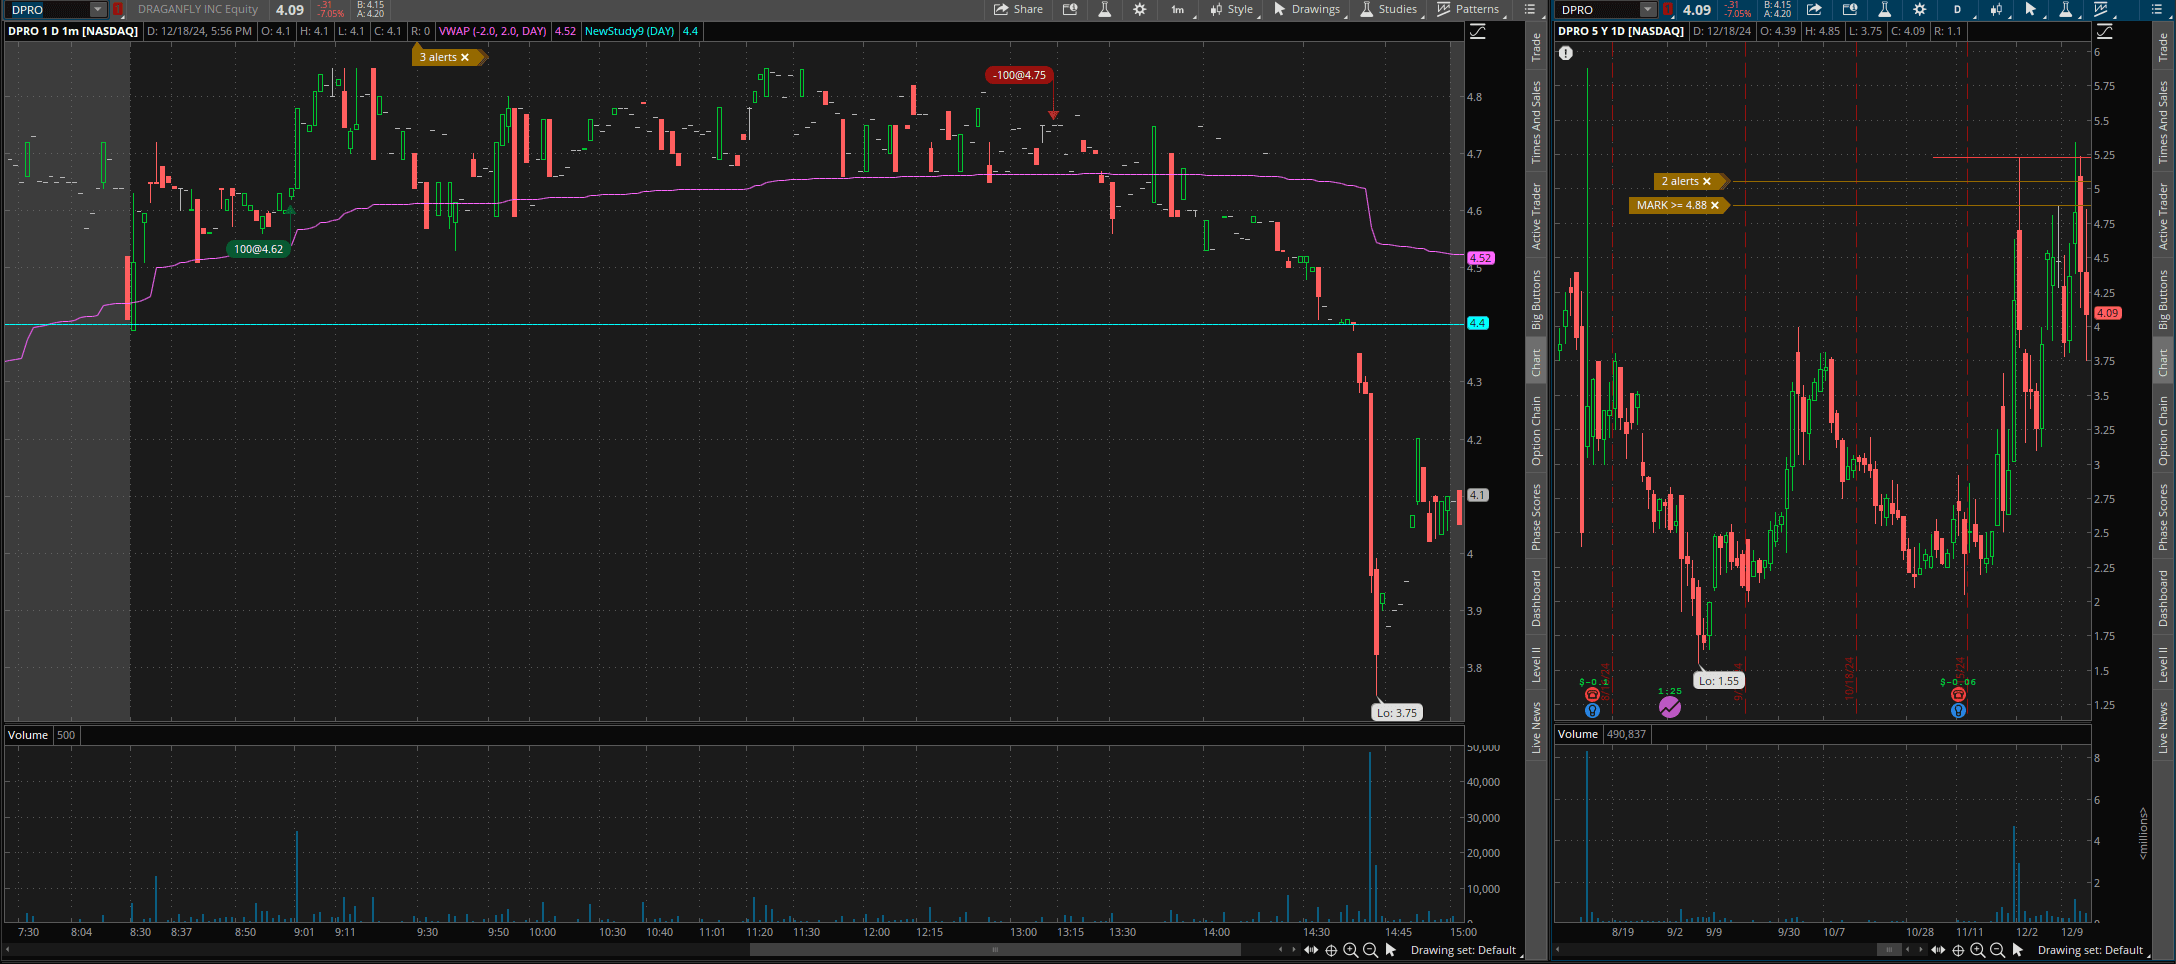Click the Trade tab on left sidebar

pyautogui.click(x=1536, y=47)
